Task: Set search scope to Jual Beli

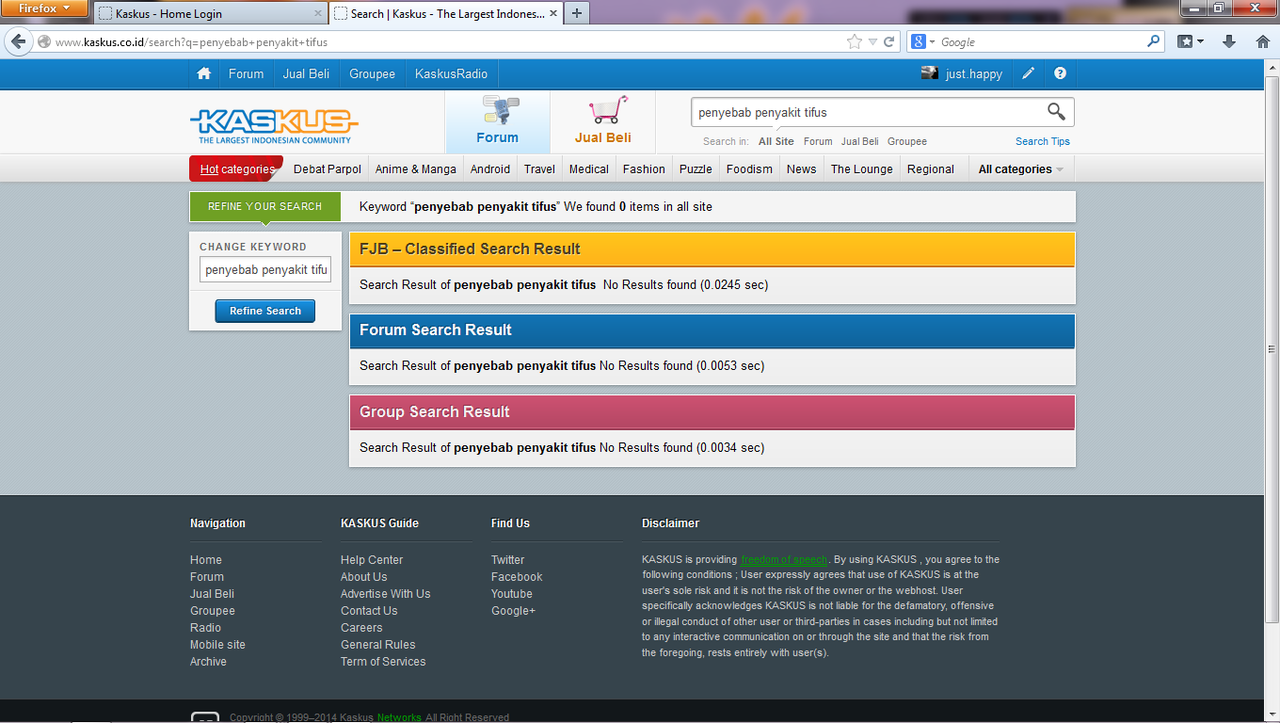Action: point(860,141)
